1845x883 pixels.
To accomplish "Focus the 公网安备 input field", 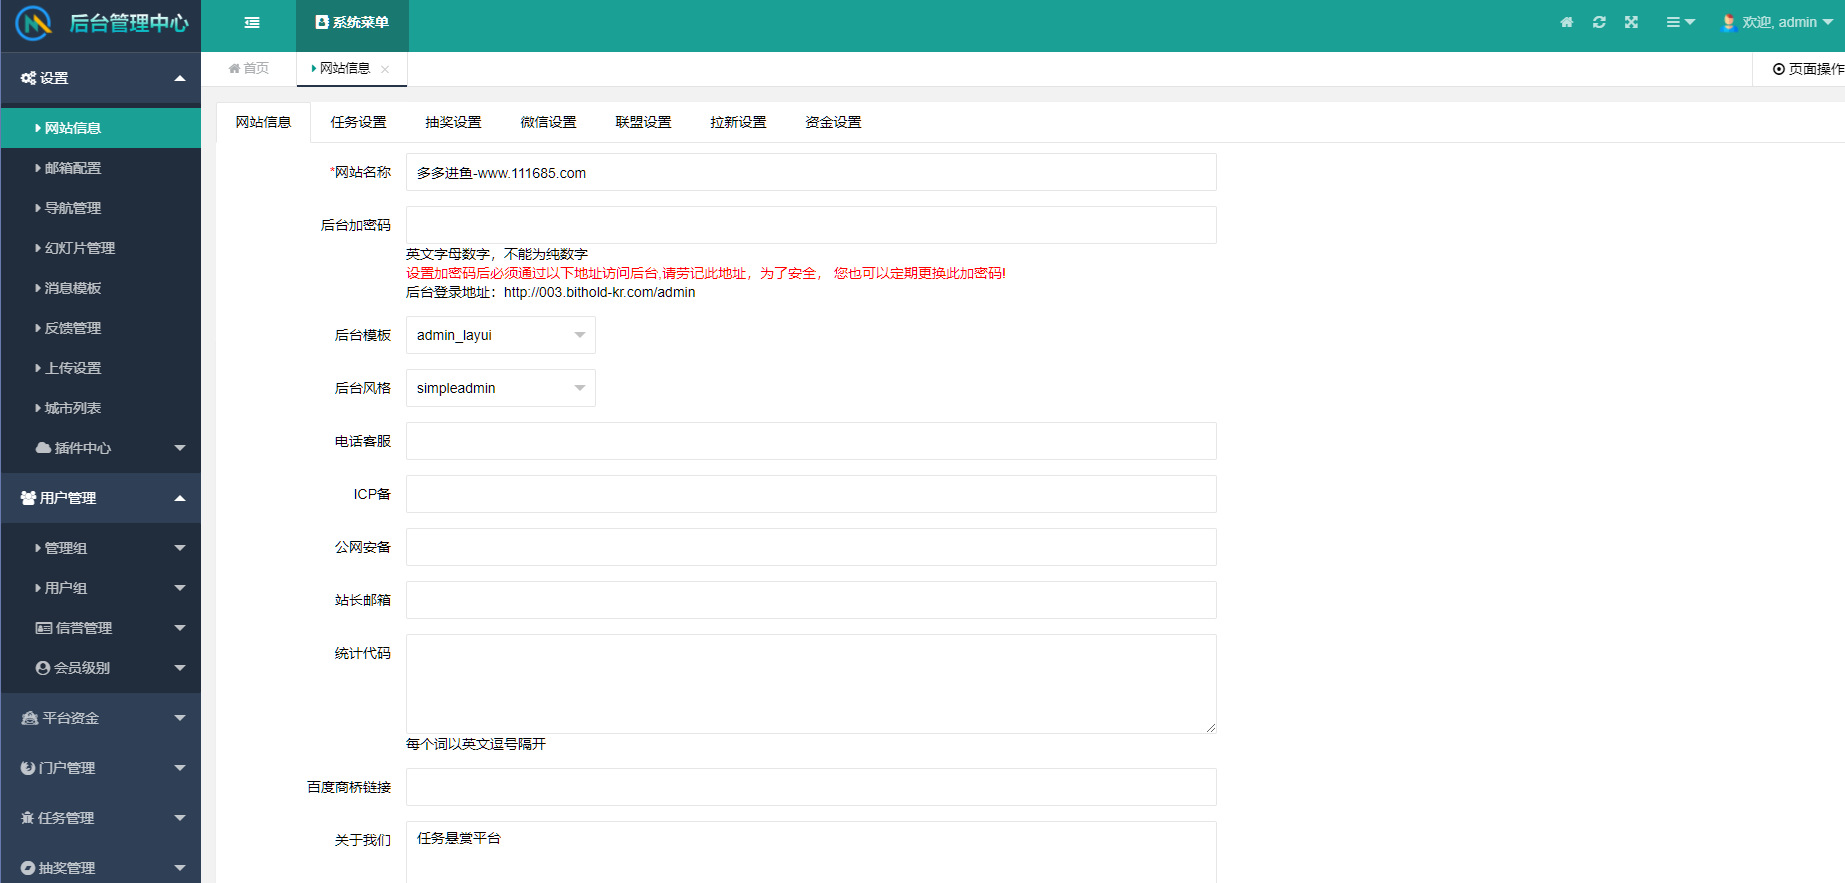I will [811, 547].
